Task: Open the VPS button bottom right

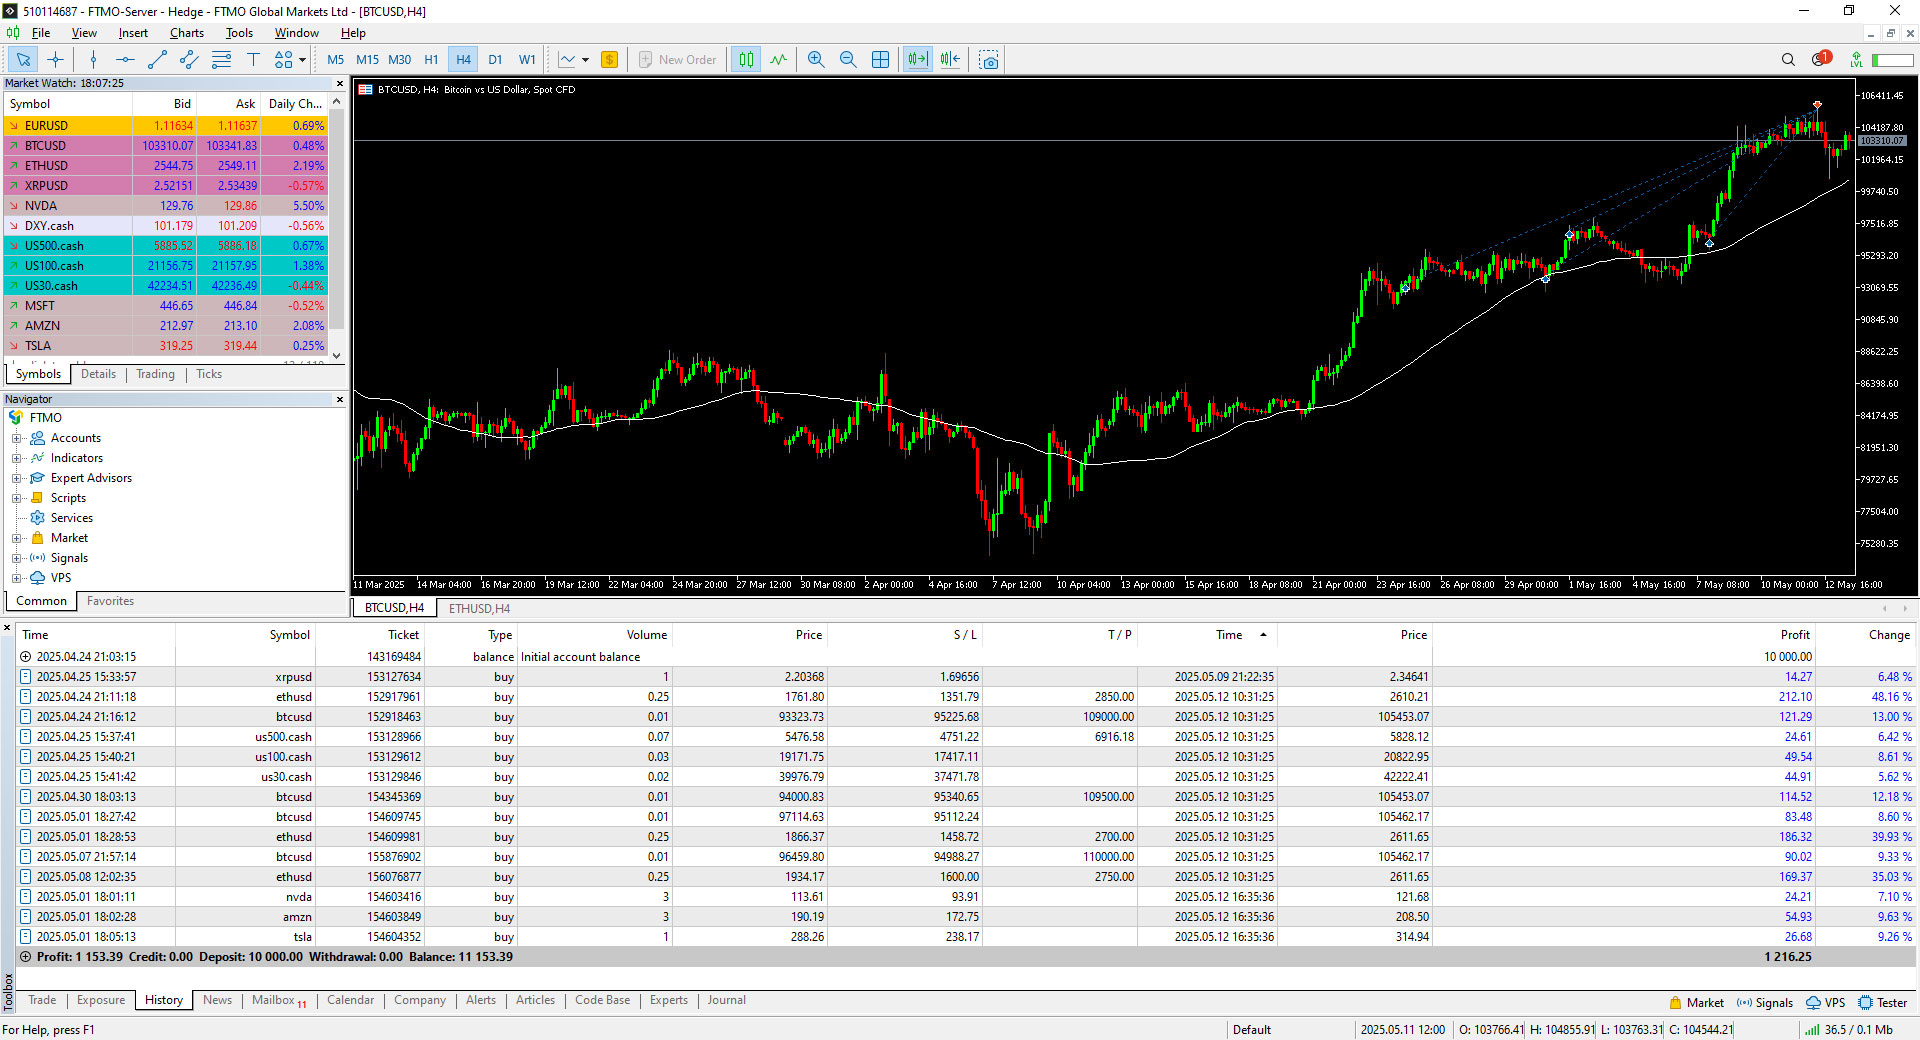Action: 1825,1002
